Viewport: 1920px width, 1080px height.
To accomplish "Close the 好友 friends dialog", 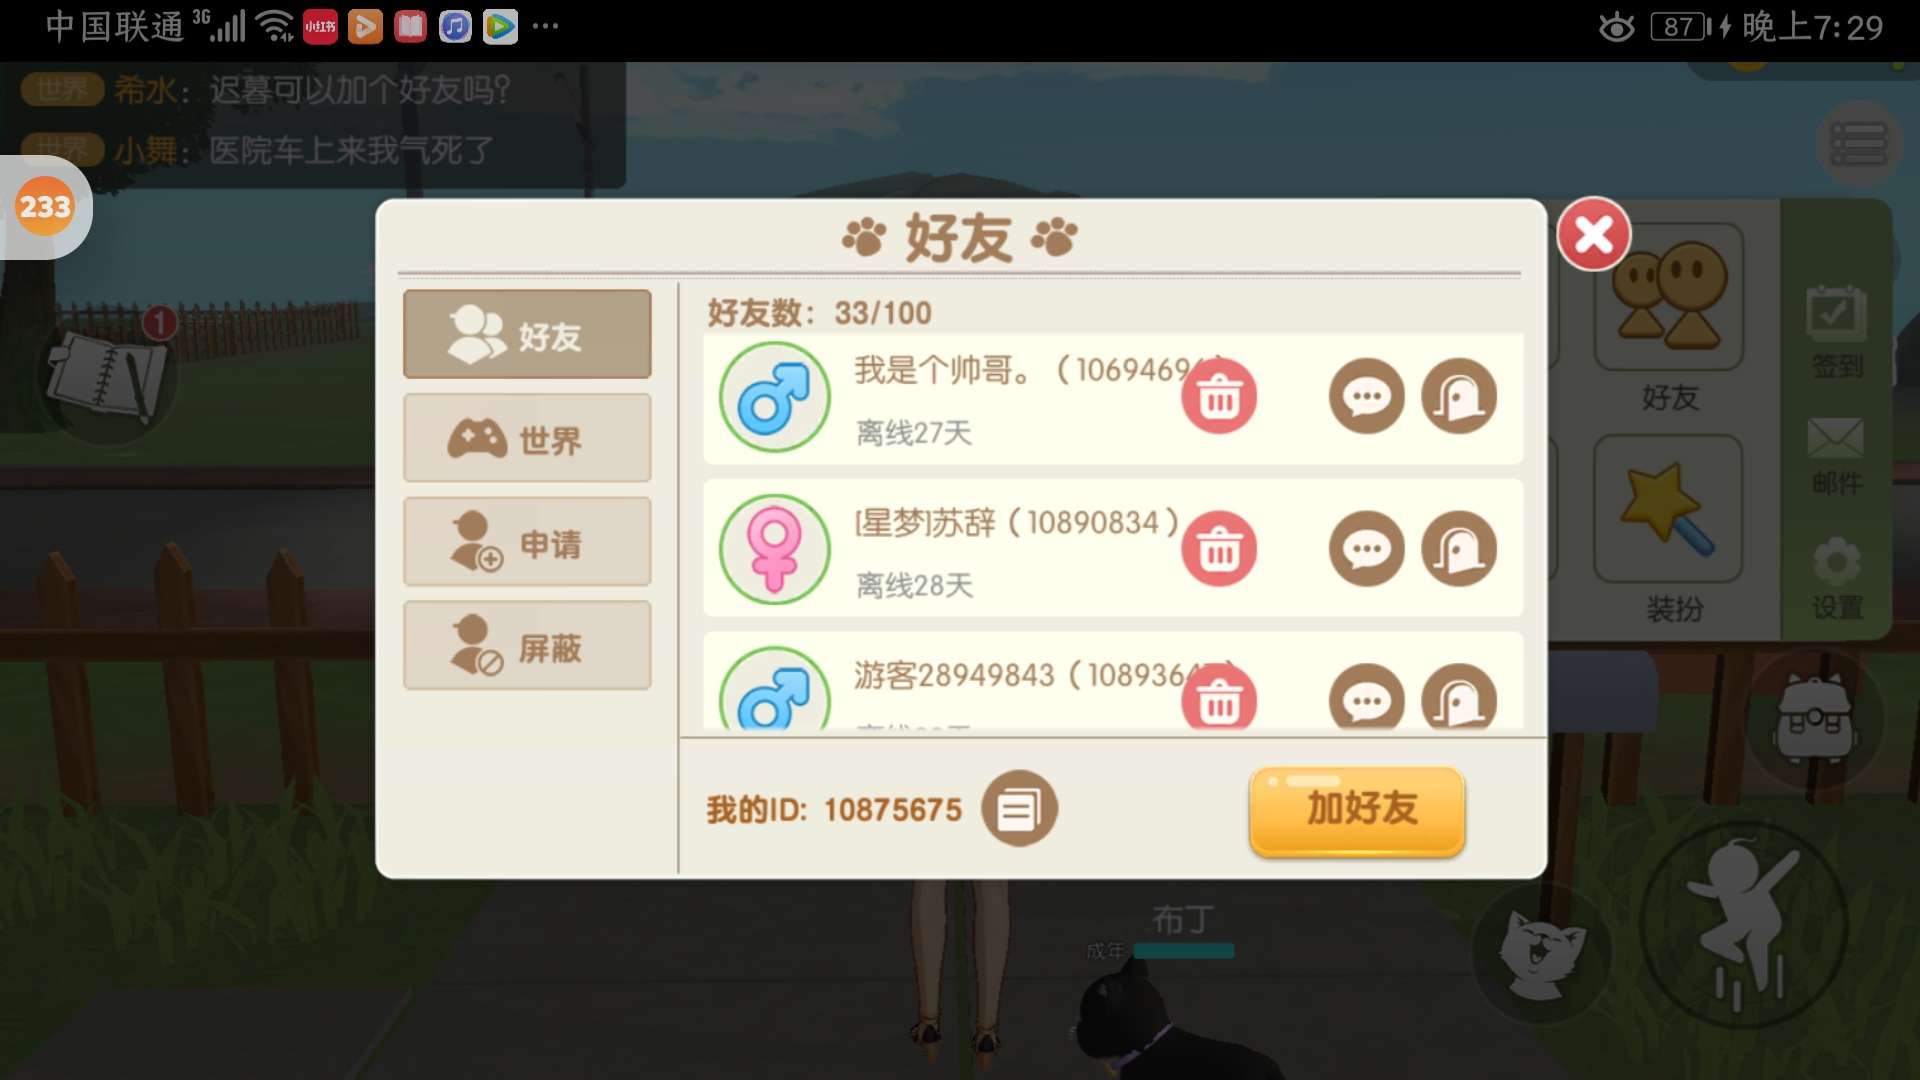I will 1593,235.
